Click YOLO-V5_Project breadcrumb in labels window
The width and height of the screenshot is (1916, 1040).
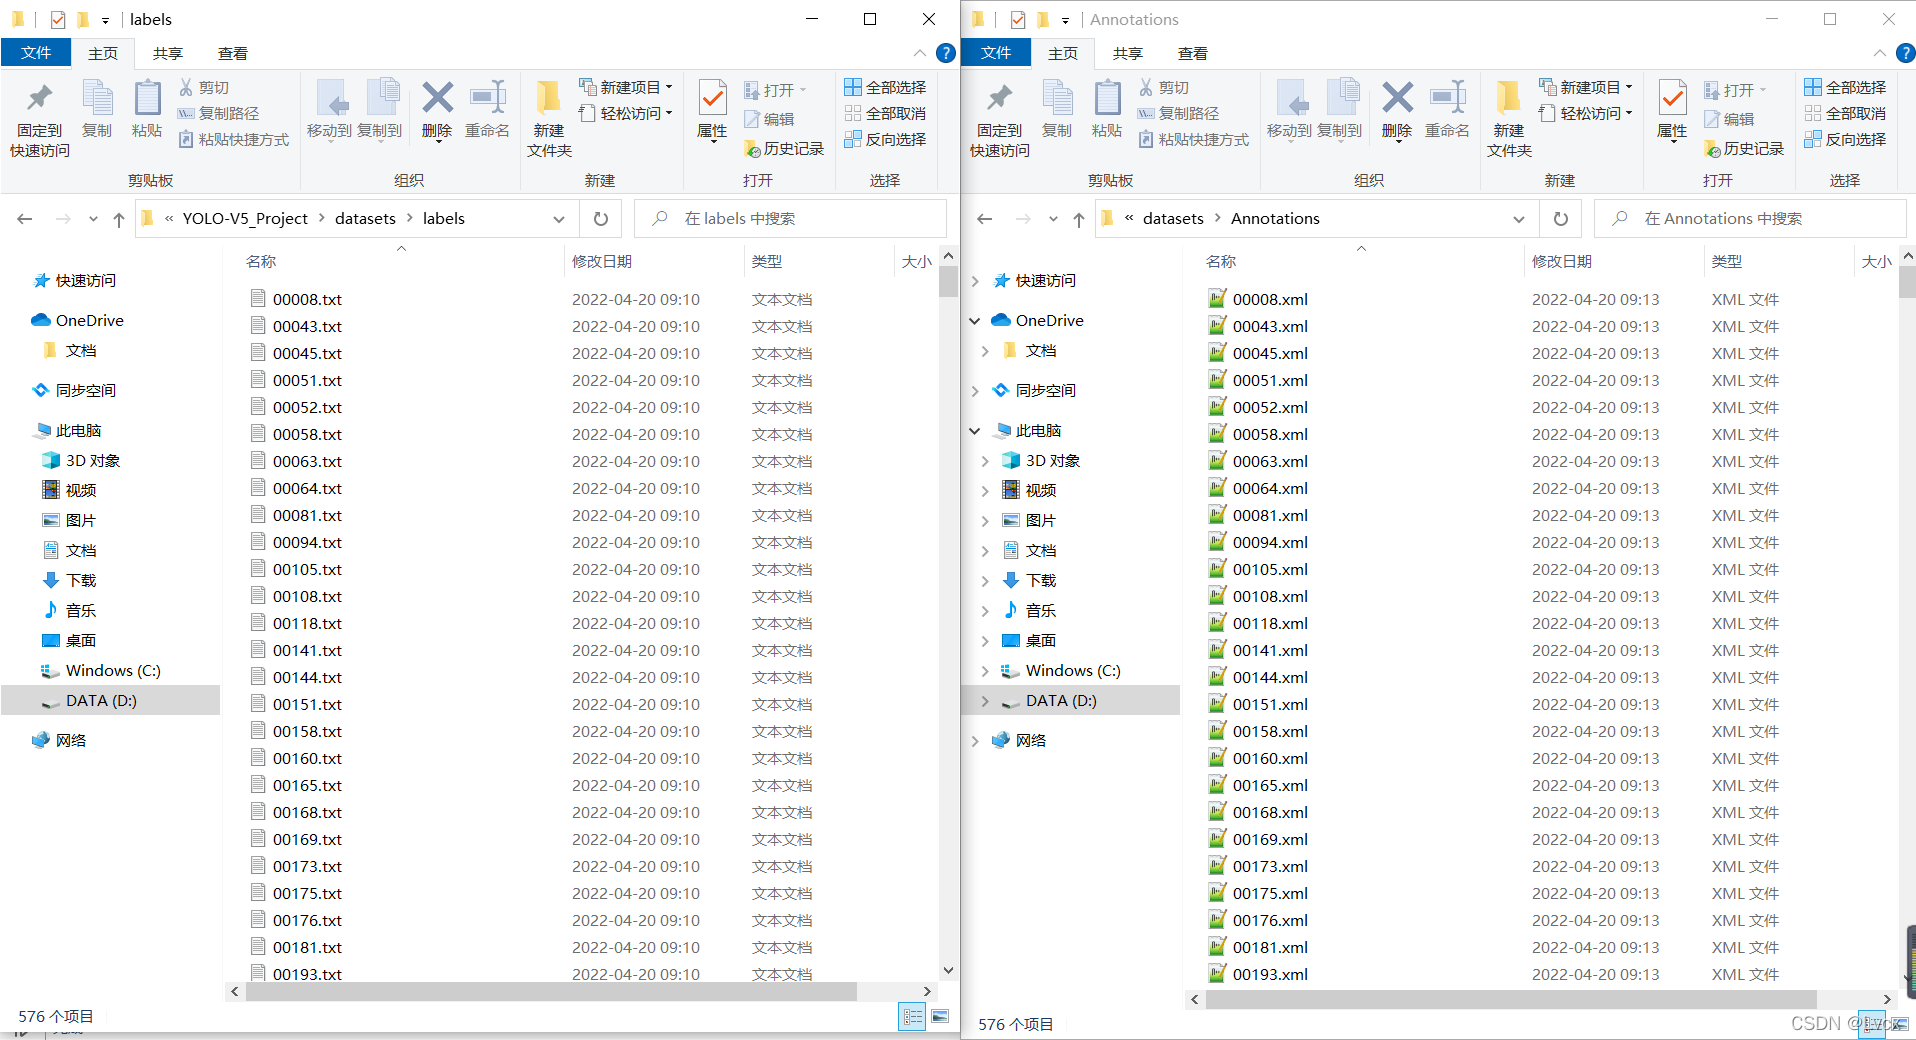click(245, 219)
